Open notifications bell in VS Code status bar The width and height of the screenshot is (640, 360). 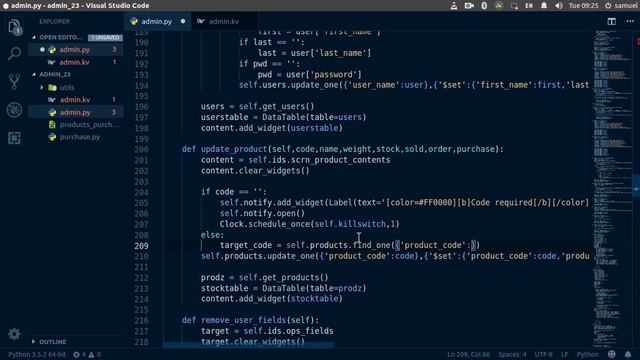point(628,354)
